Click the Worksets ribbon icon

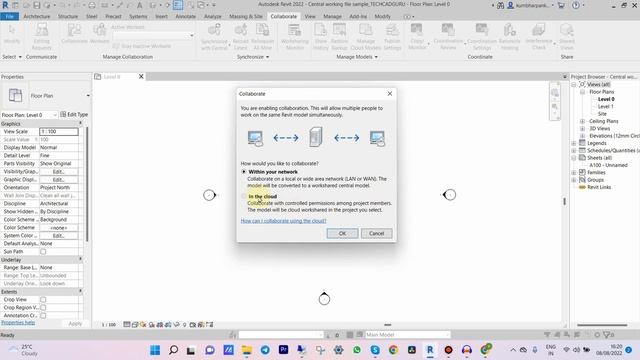coord(99,33)
